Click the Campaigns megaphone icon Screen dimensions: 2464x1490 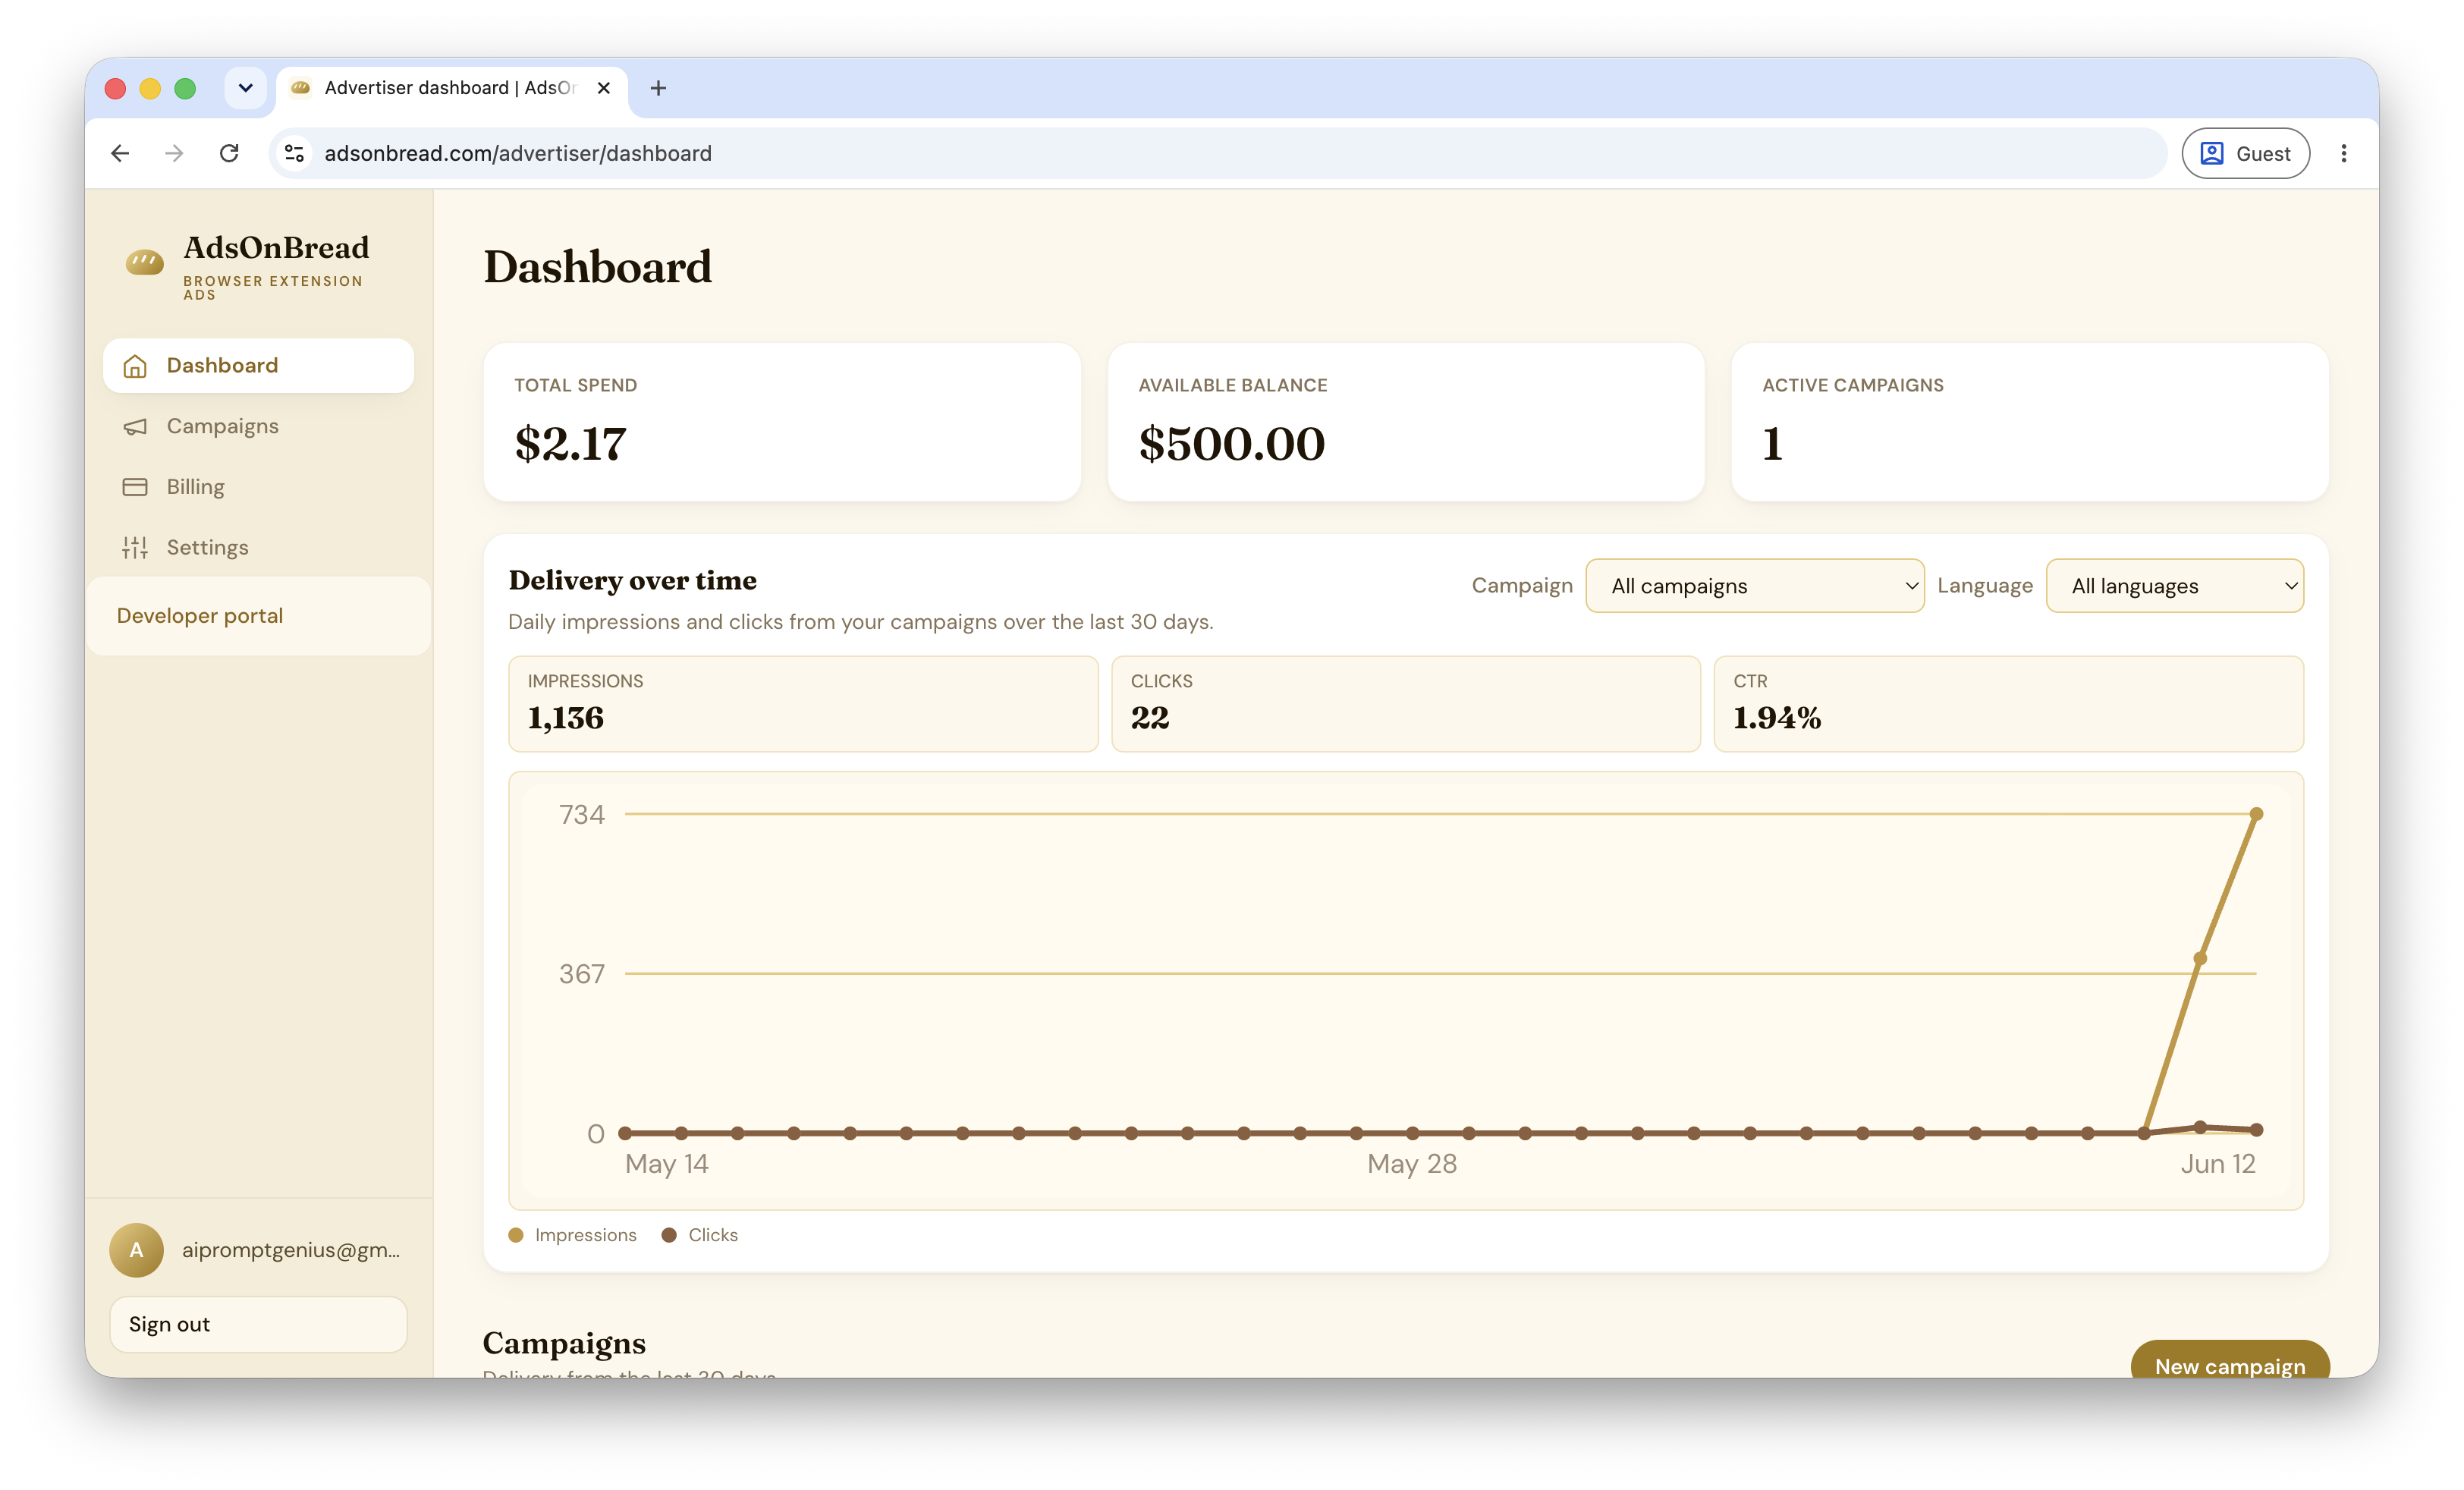pyautogui.click(x=135, y=427)
